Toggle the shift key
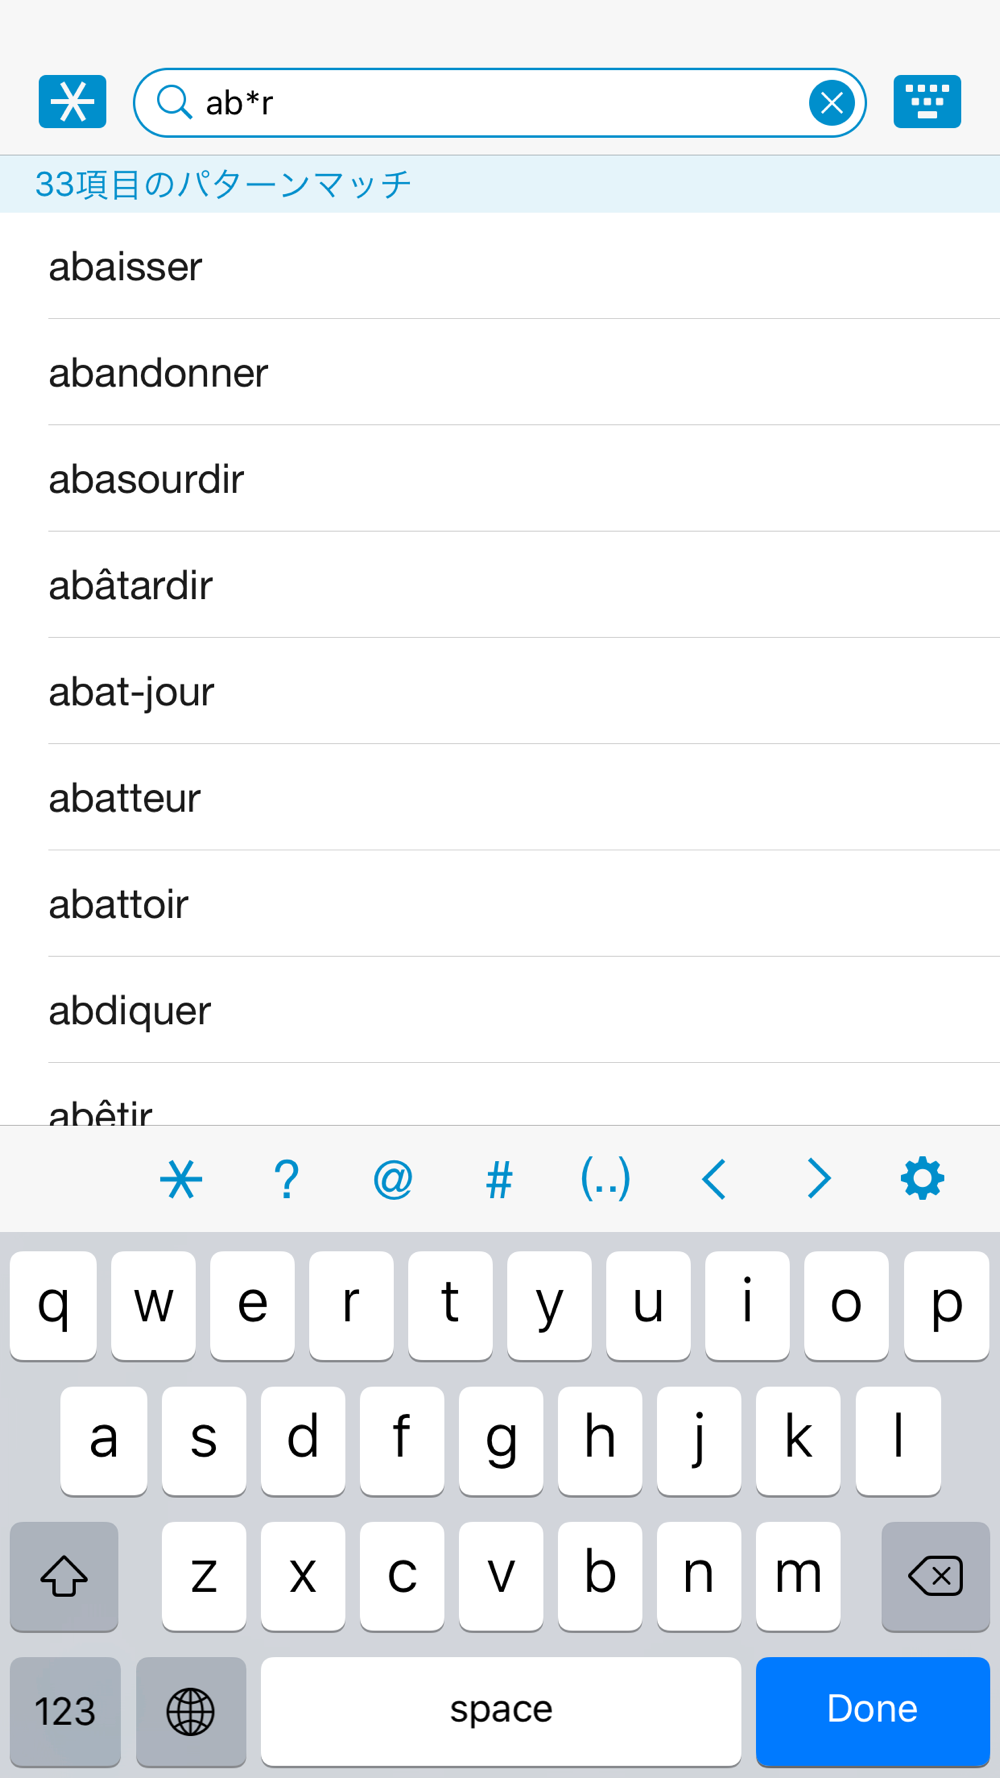 point(64,1576)
